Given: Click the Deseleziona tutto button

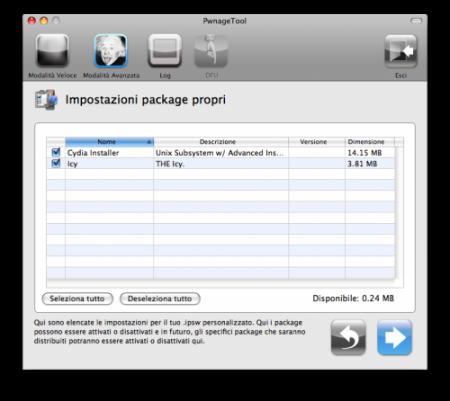Looking at the screenshot, I should coord(160,298).
